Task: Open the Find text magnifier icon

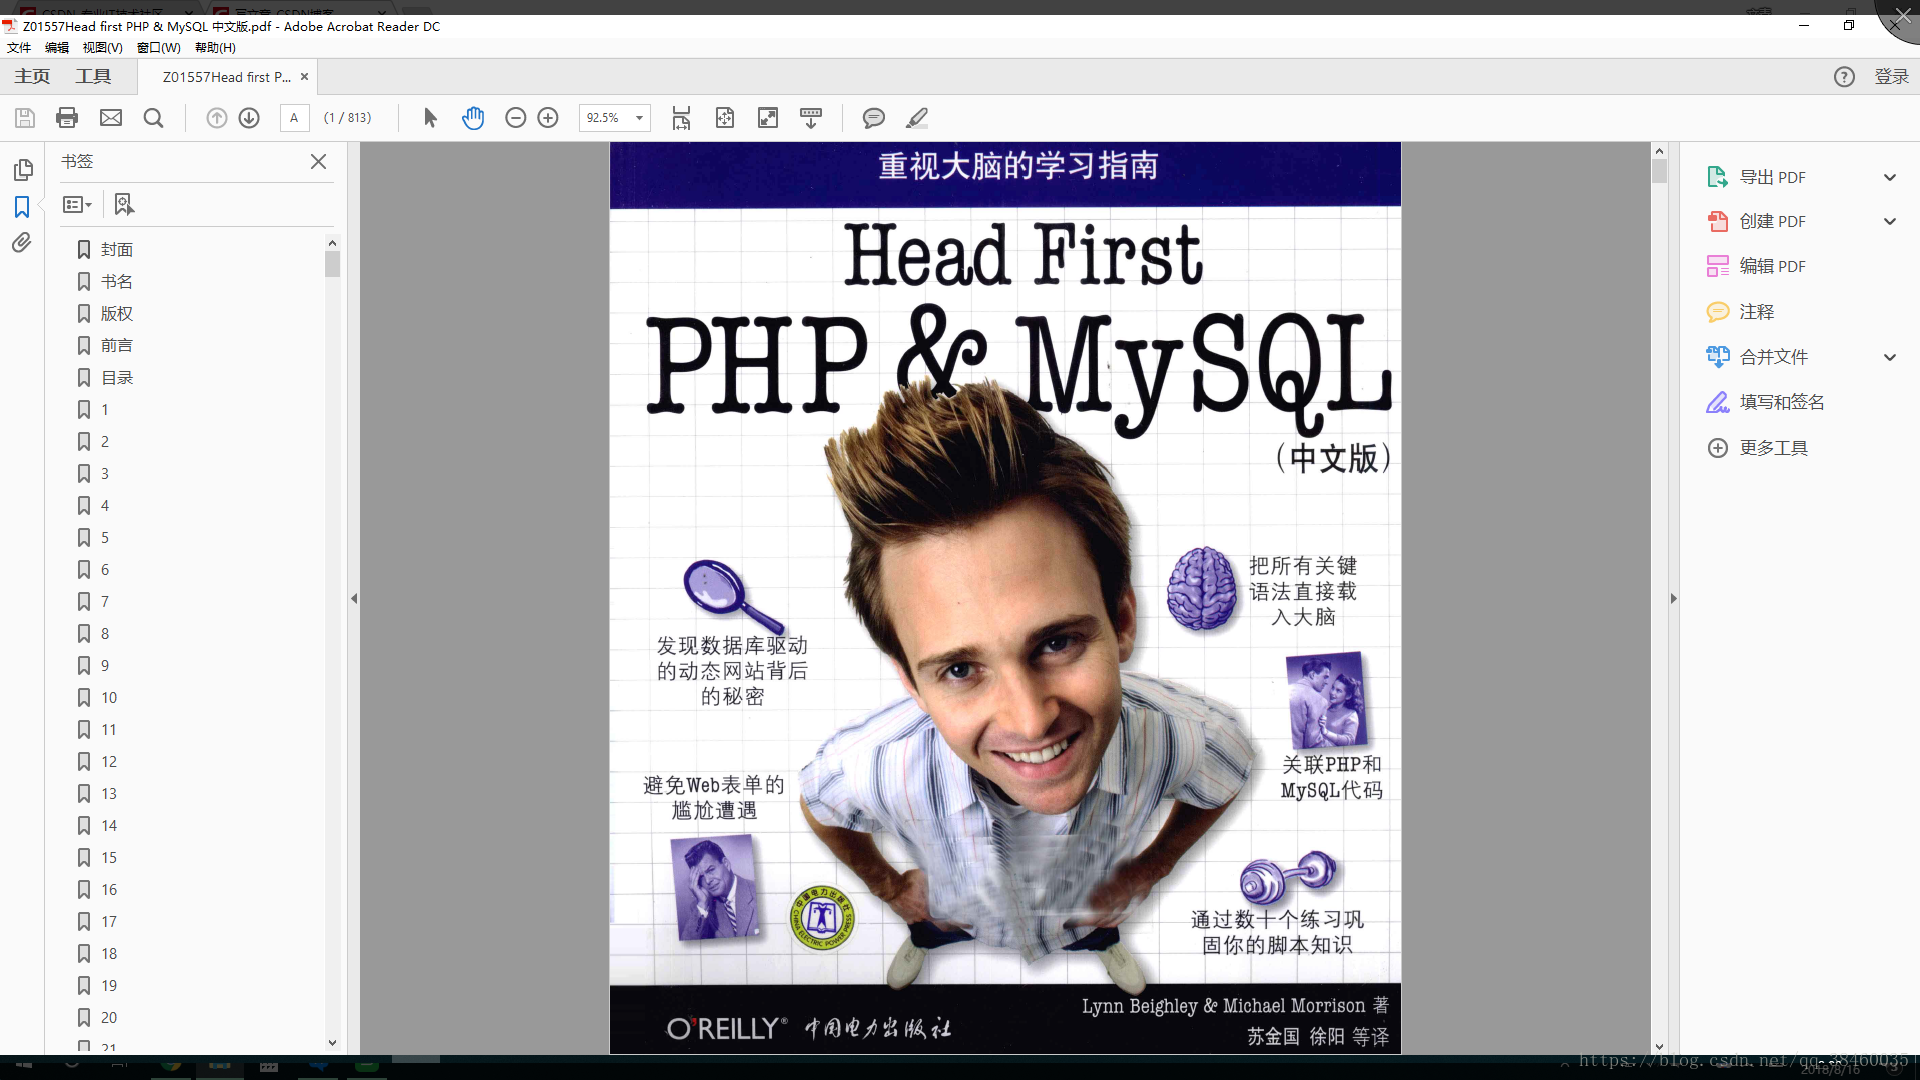Action: tap(153, 118)
